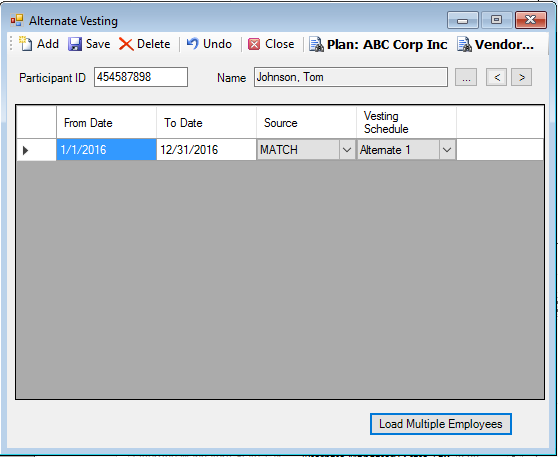
Task: Open the Vendor toolbar item
Action: (x=495, y=44)
